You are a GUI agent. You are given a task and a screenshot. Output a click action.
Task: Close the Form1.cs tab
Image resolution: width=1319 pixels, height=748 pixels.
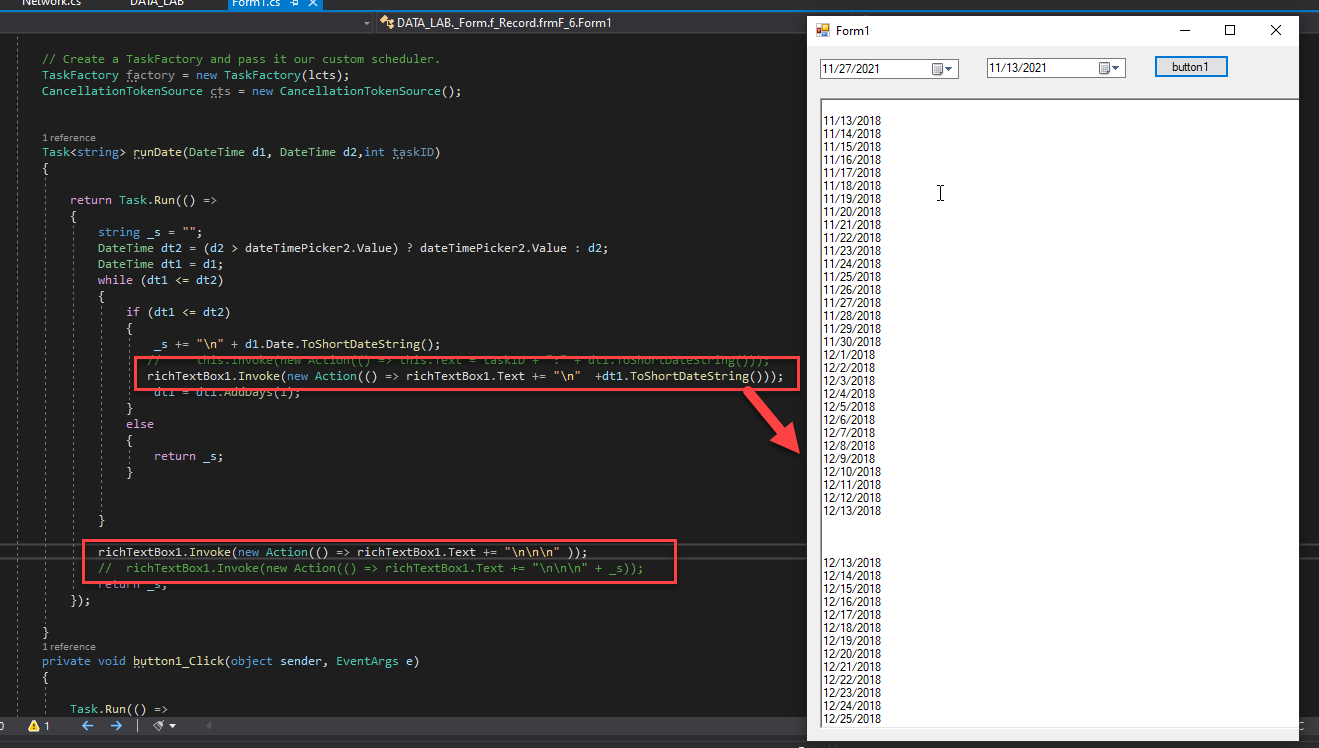311,3
